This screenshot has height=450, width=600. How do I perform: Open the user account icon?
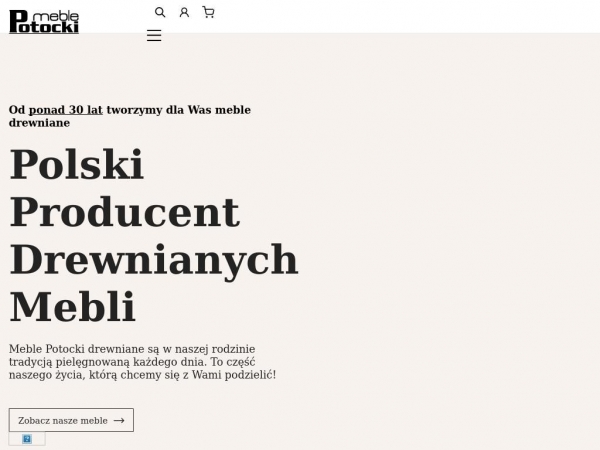point(184,13)
